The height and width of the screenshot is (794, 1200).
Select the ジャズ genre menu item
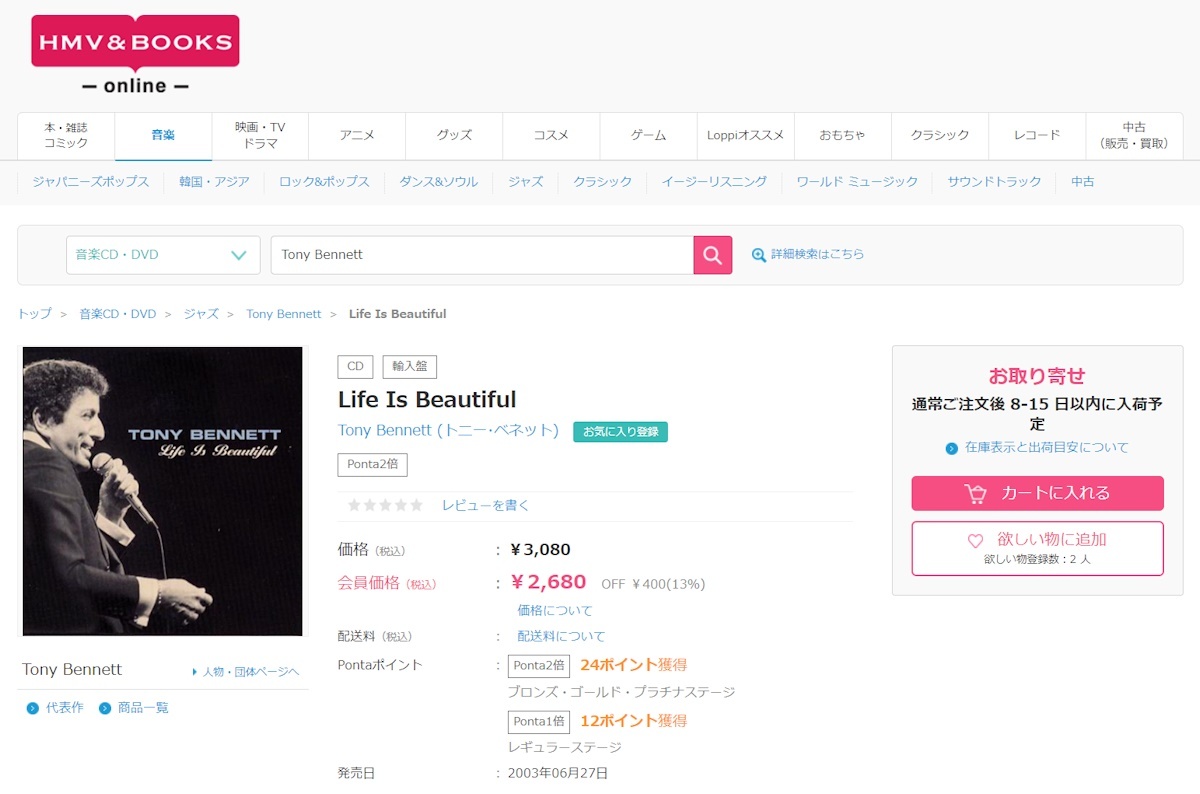coord(525,182)
